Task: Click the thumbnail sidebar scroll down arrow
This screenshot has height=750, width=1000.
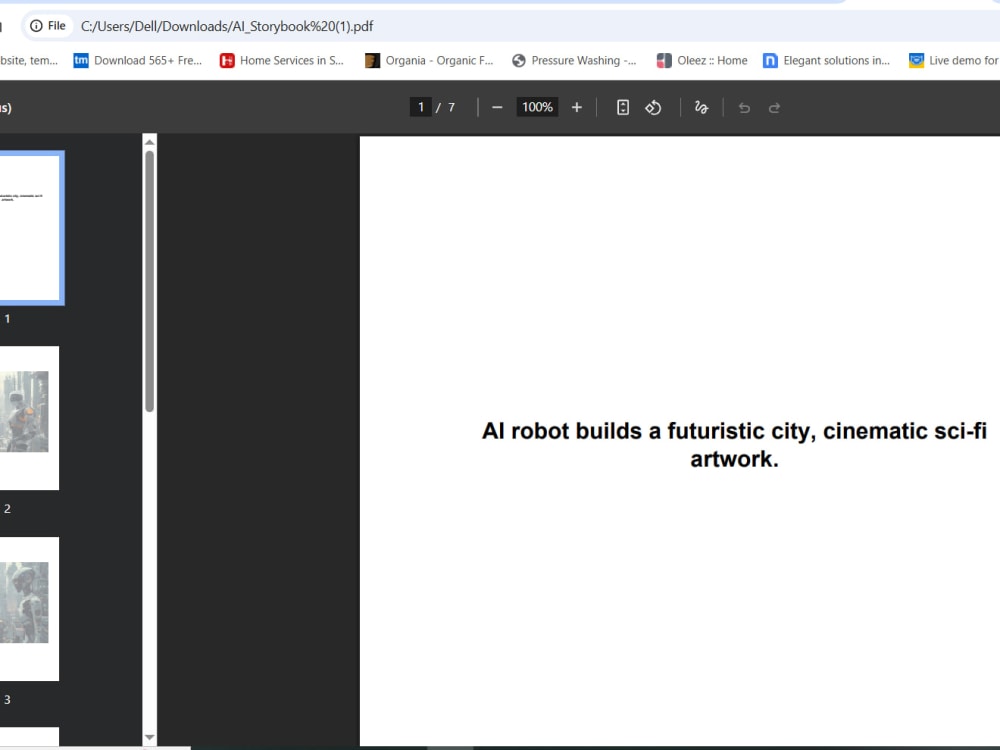Action: point(149,737)
